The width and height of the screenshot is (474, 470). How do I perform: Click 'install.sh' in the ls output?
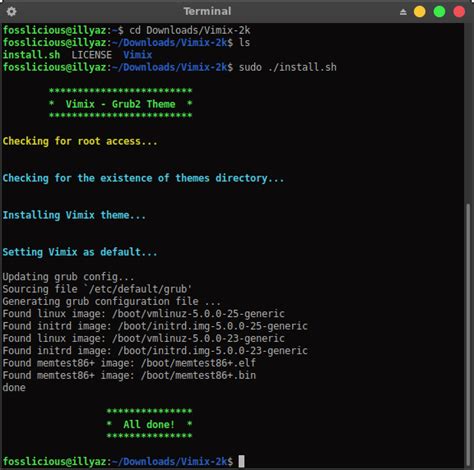point(31,55)
